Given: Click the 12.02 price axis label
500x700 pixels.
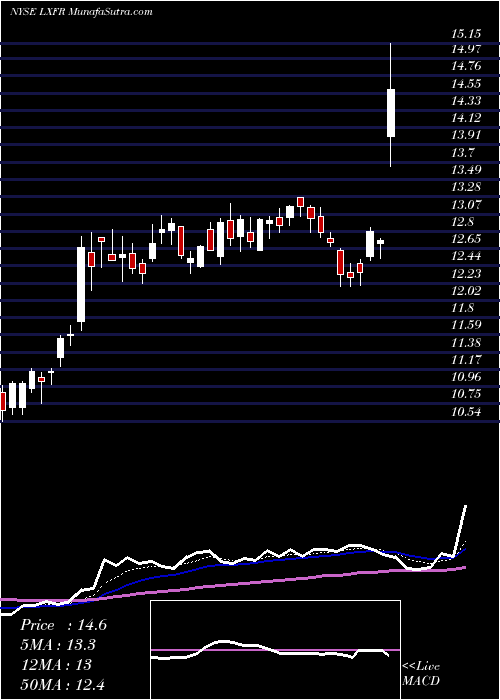Looking at the screenshot, I should [466, 291].
